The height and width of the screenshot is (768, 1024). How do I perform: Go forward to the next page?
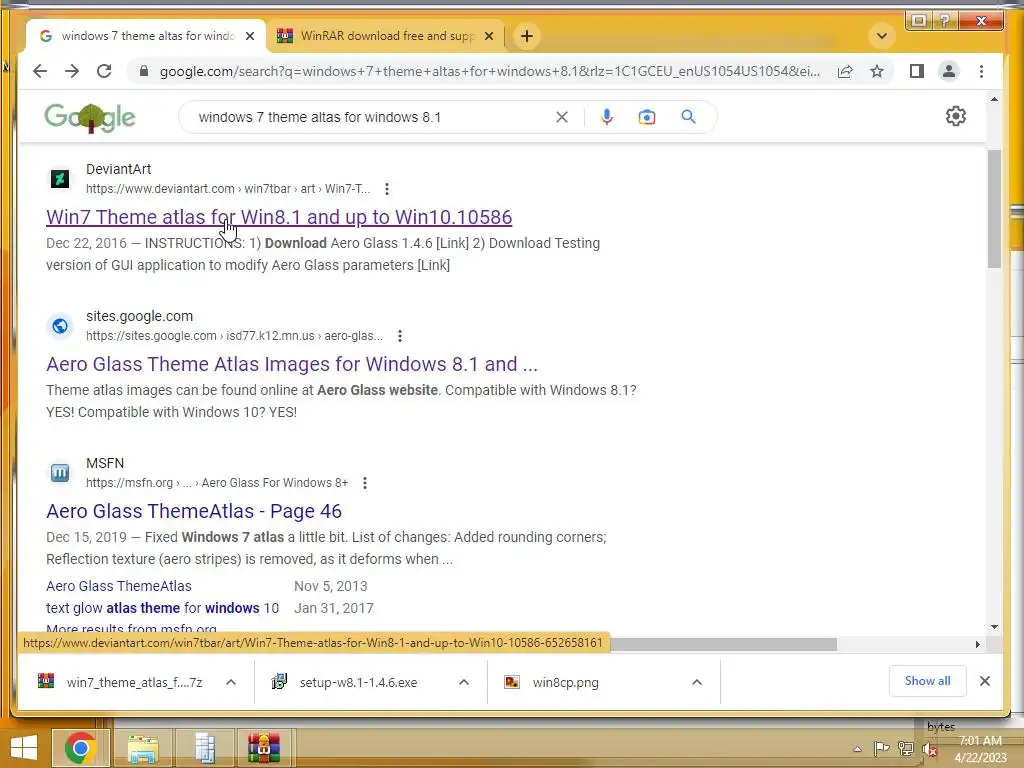(72, 71)
